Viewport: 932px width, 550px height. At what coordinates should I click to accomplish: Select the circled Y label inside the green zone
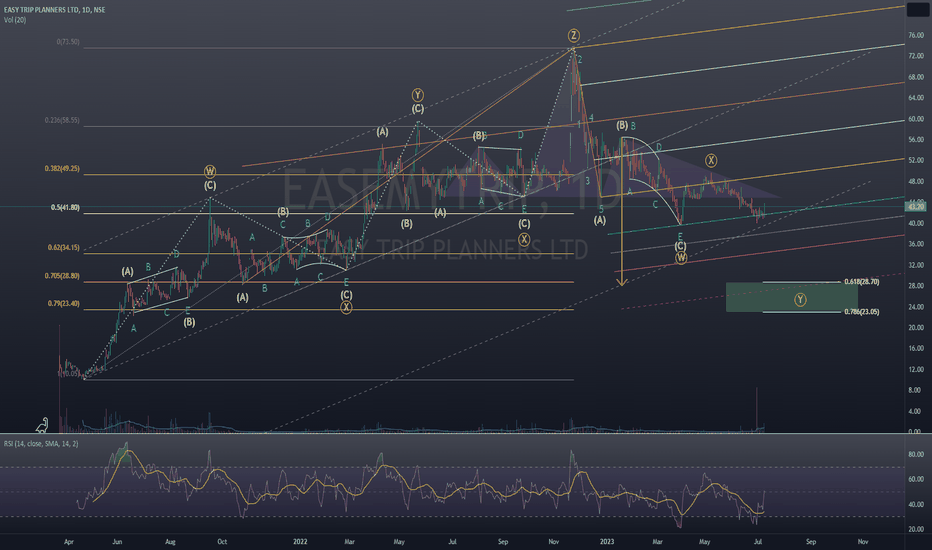point(800,300)
